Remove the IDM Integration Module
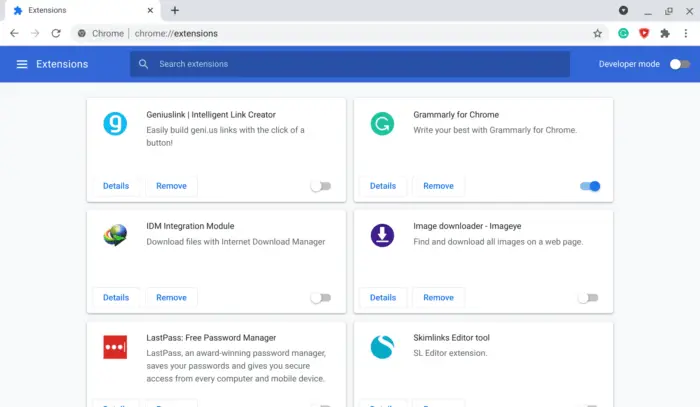The image size is (700, 407). coord(171,298)
